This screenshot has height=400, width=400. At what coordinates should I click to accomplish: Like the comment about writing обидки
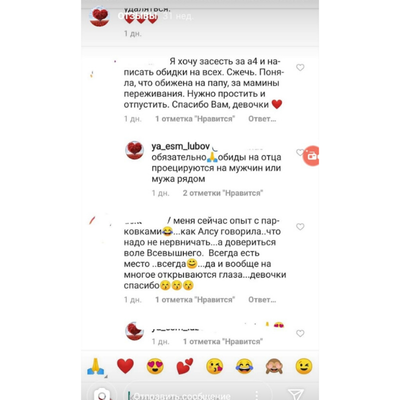pos(300,67)
